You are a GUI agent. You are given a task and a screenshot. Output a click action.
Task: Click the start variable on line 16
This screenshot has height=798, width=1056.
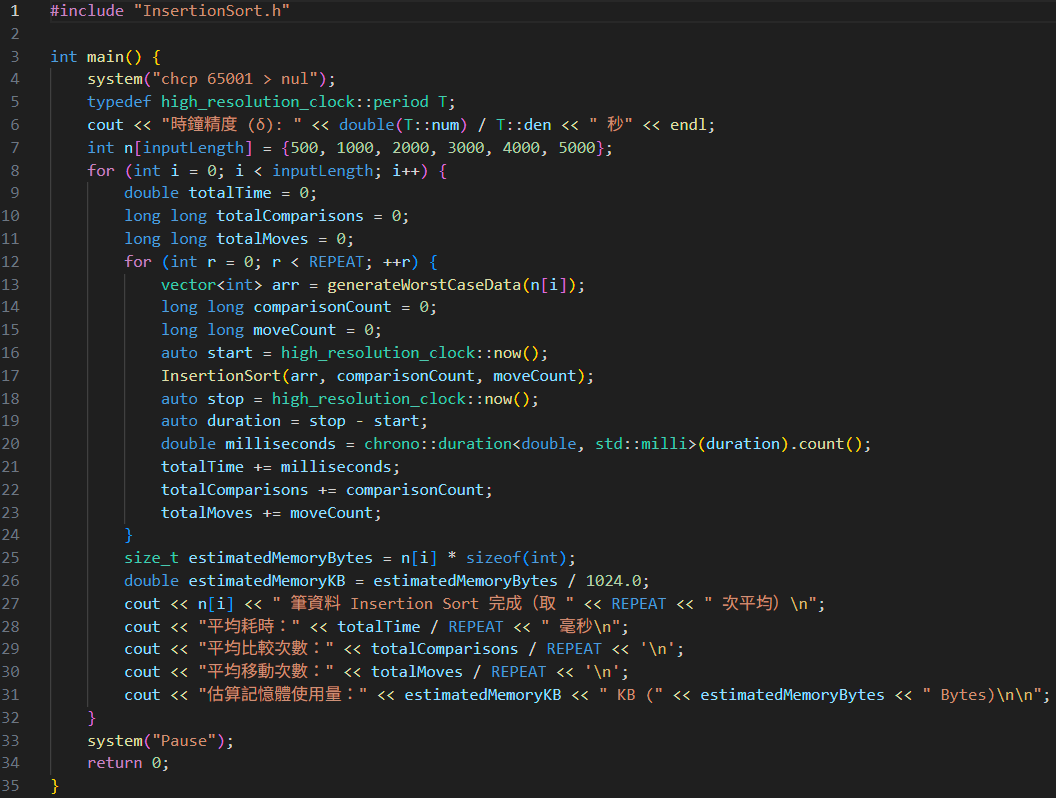coord(230,353)
